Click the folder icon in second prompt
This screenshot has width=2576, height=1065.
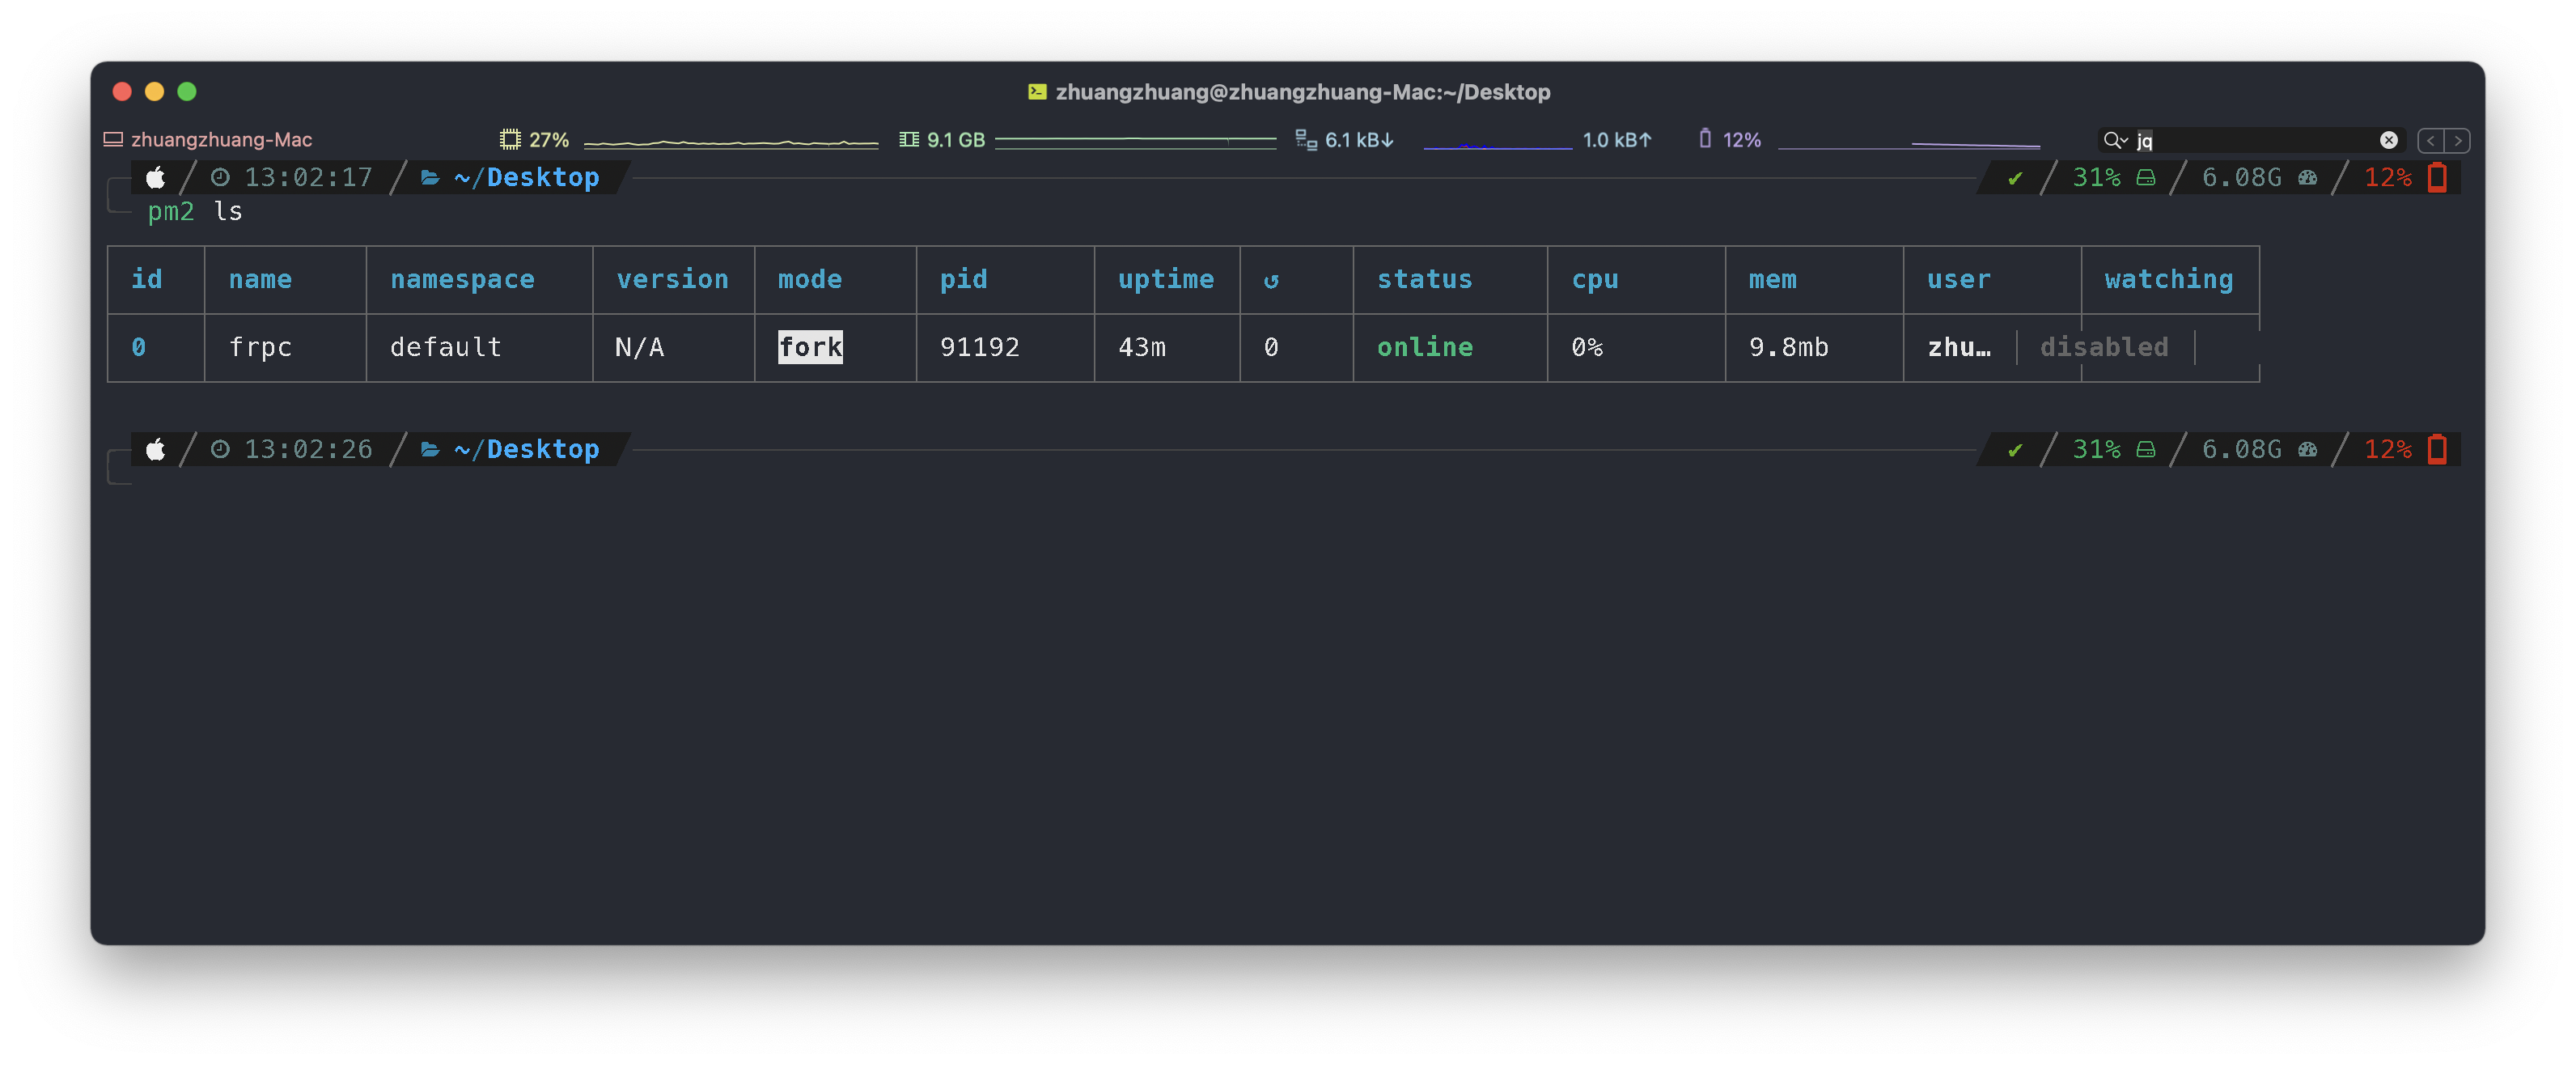[x=430, y=450]
